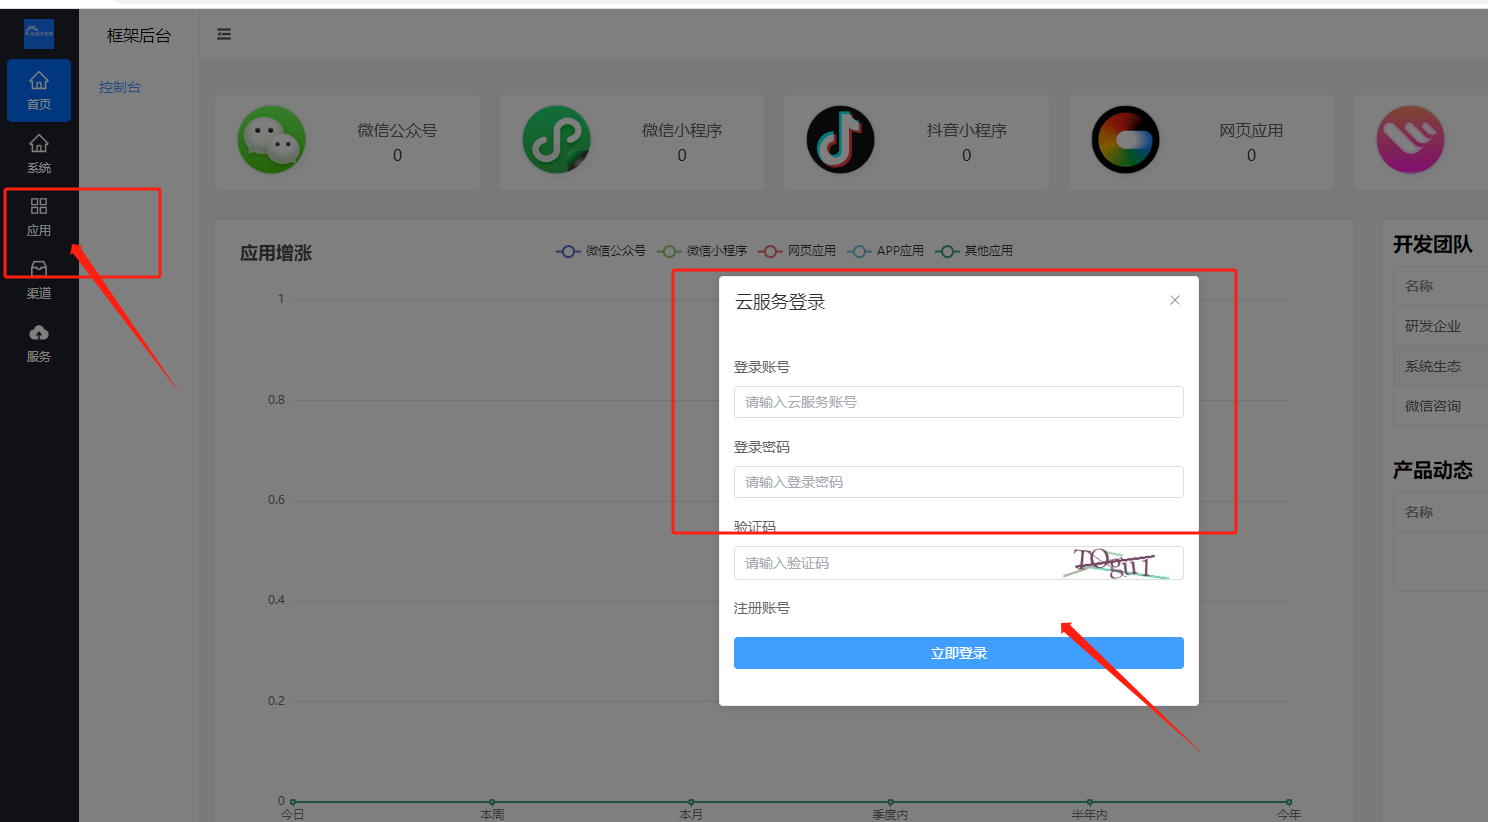Screen dimensions: 1488x822
Task: Click the 框架后台 title
Action: pos(139,35)
